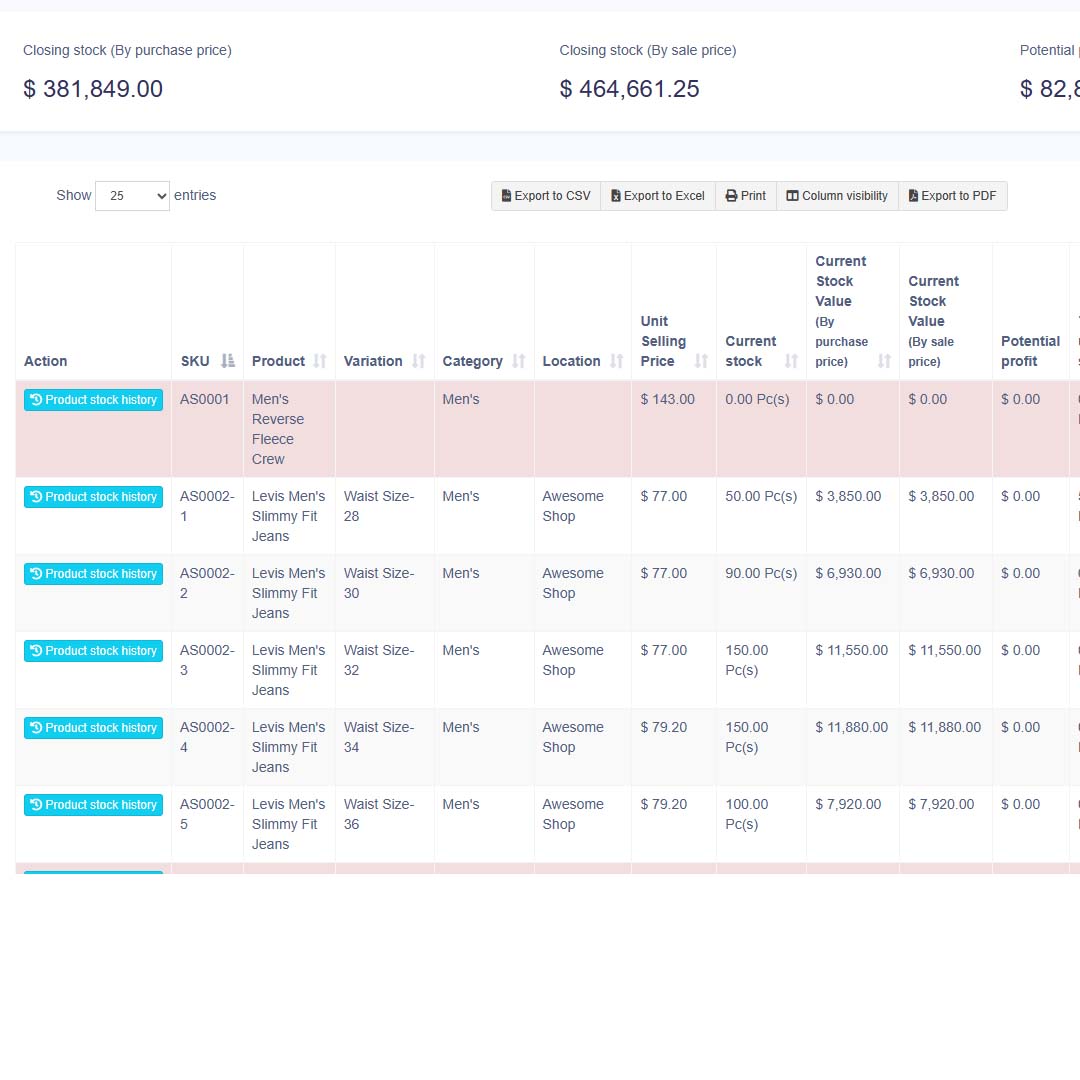1080x1080 pixels.
Task: View stock history for AS0002-3
Action: click(94, 652)
